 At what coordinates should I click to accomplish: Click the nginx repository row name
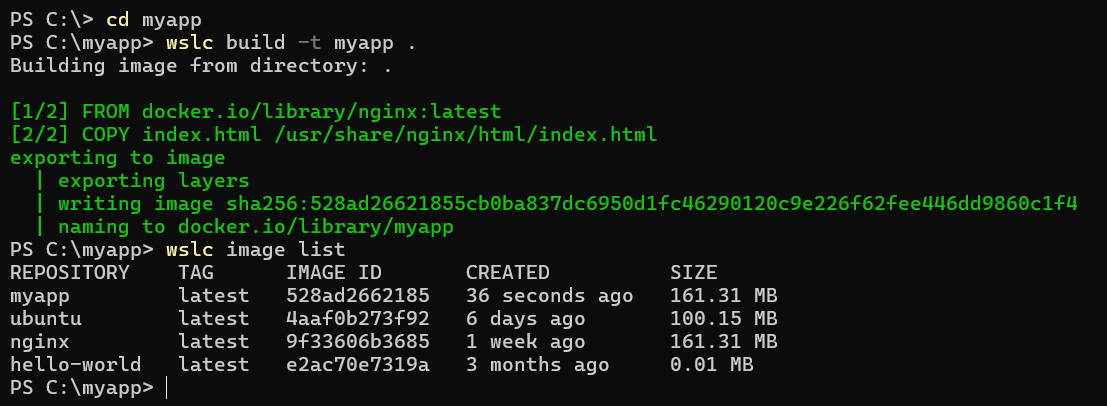40,342
